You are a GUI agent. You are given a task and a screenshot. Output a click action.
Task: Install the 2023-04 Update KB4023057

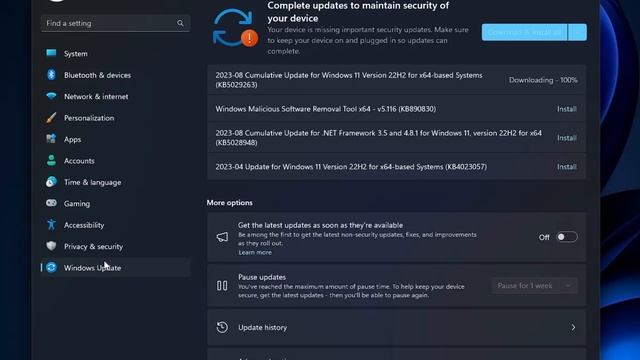click(567, 167)
